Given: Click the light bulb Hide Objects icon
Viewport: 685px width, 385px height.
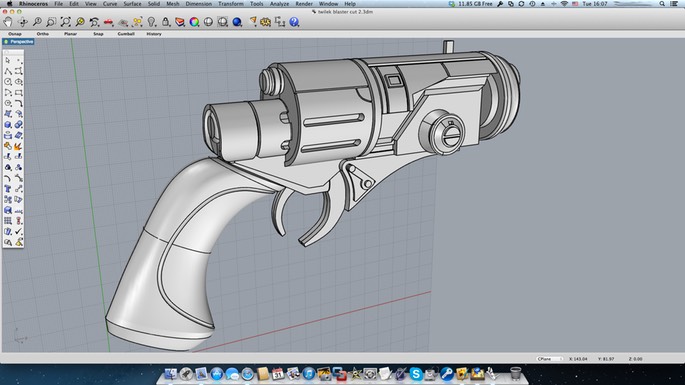Looking at the screenshot, I should click(x=152, y=22).
